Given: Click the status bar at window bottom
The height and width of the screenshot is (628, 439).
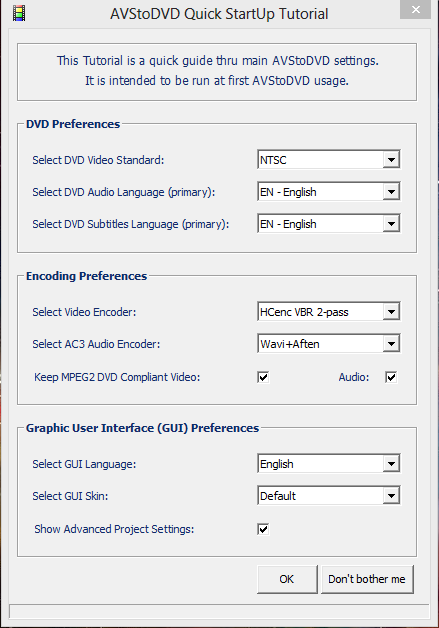Looking at the screenshot, I should [x=219, y=612].
